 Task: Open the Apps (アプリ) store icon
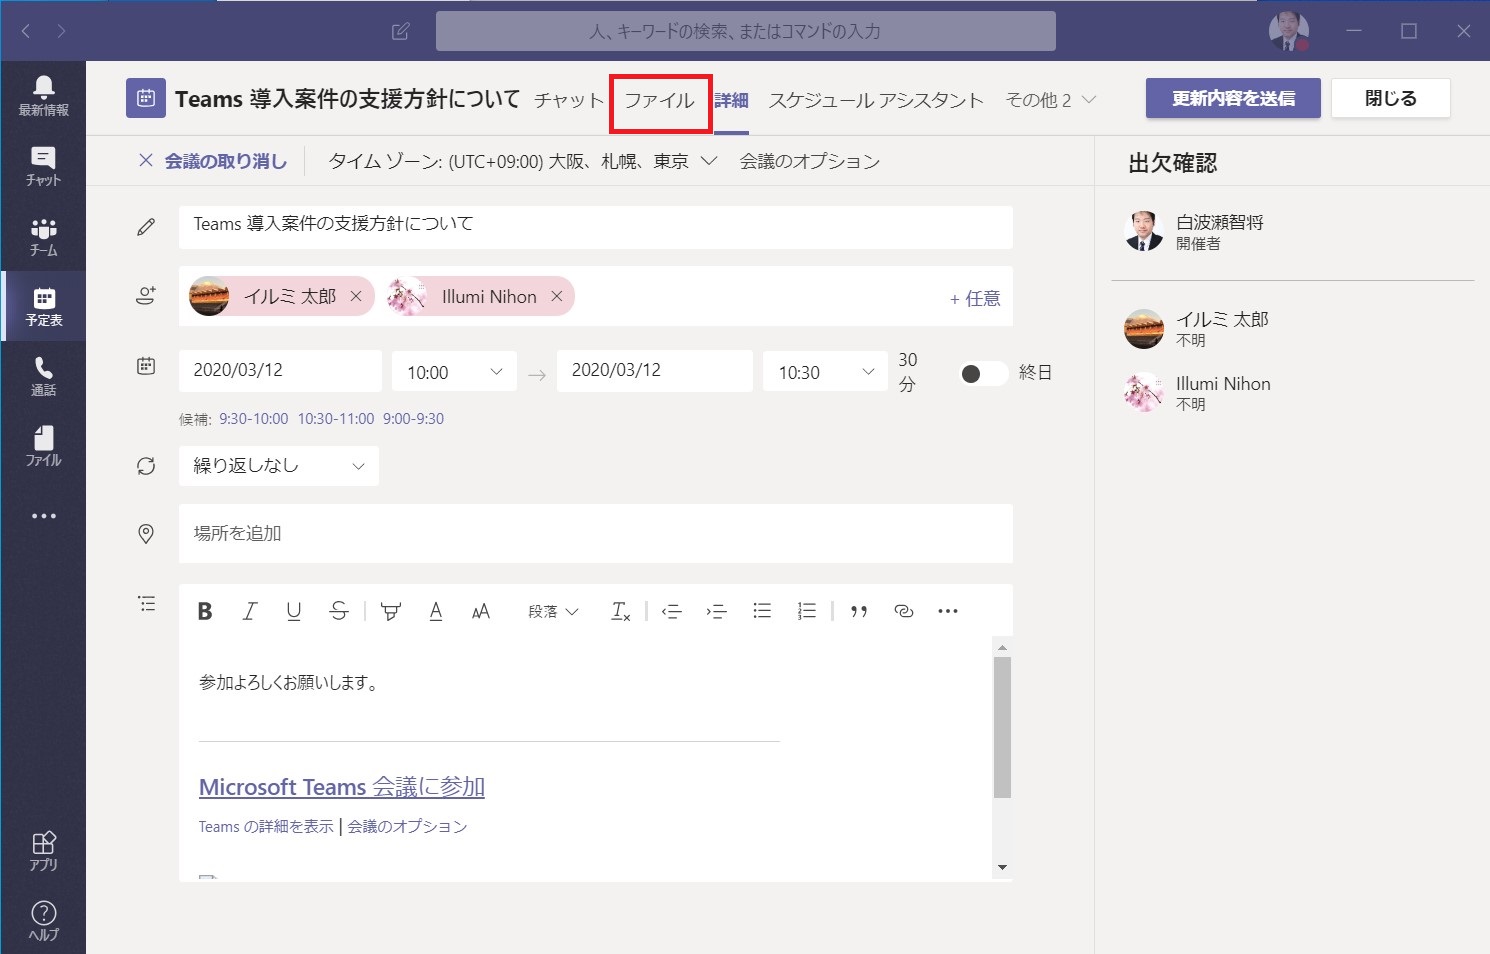(43, 851)
